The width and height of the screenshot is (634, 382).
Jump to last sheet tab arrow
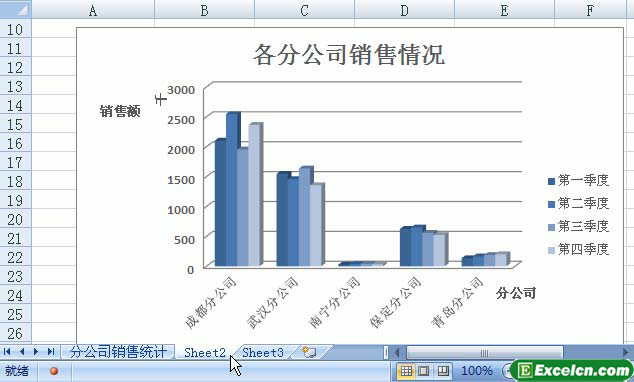tap(51, 352)
